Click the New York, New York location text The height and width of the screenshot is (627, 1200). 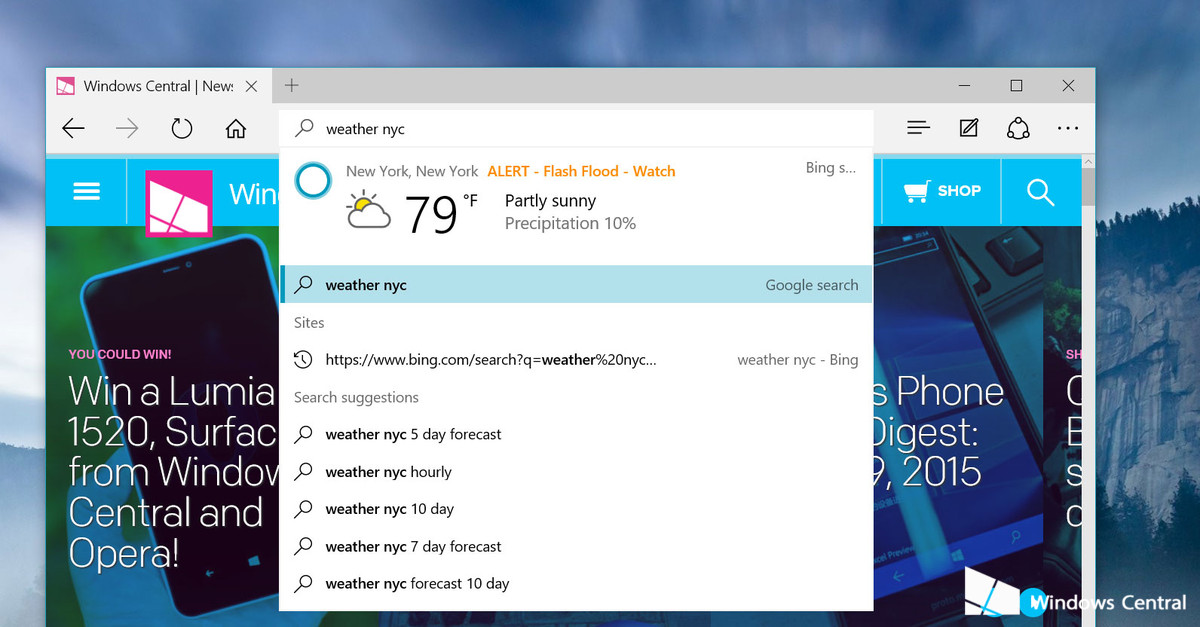(x=412, y=171)
